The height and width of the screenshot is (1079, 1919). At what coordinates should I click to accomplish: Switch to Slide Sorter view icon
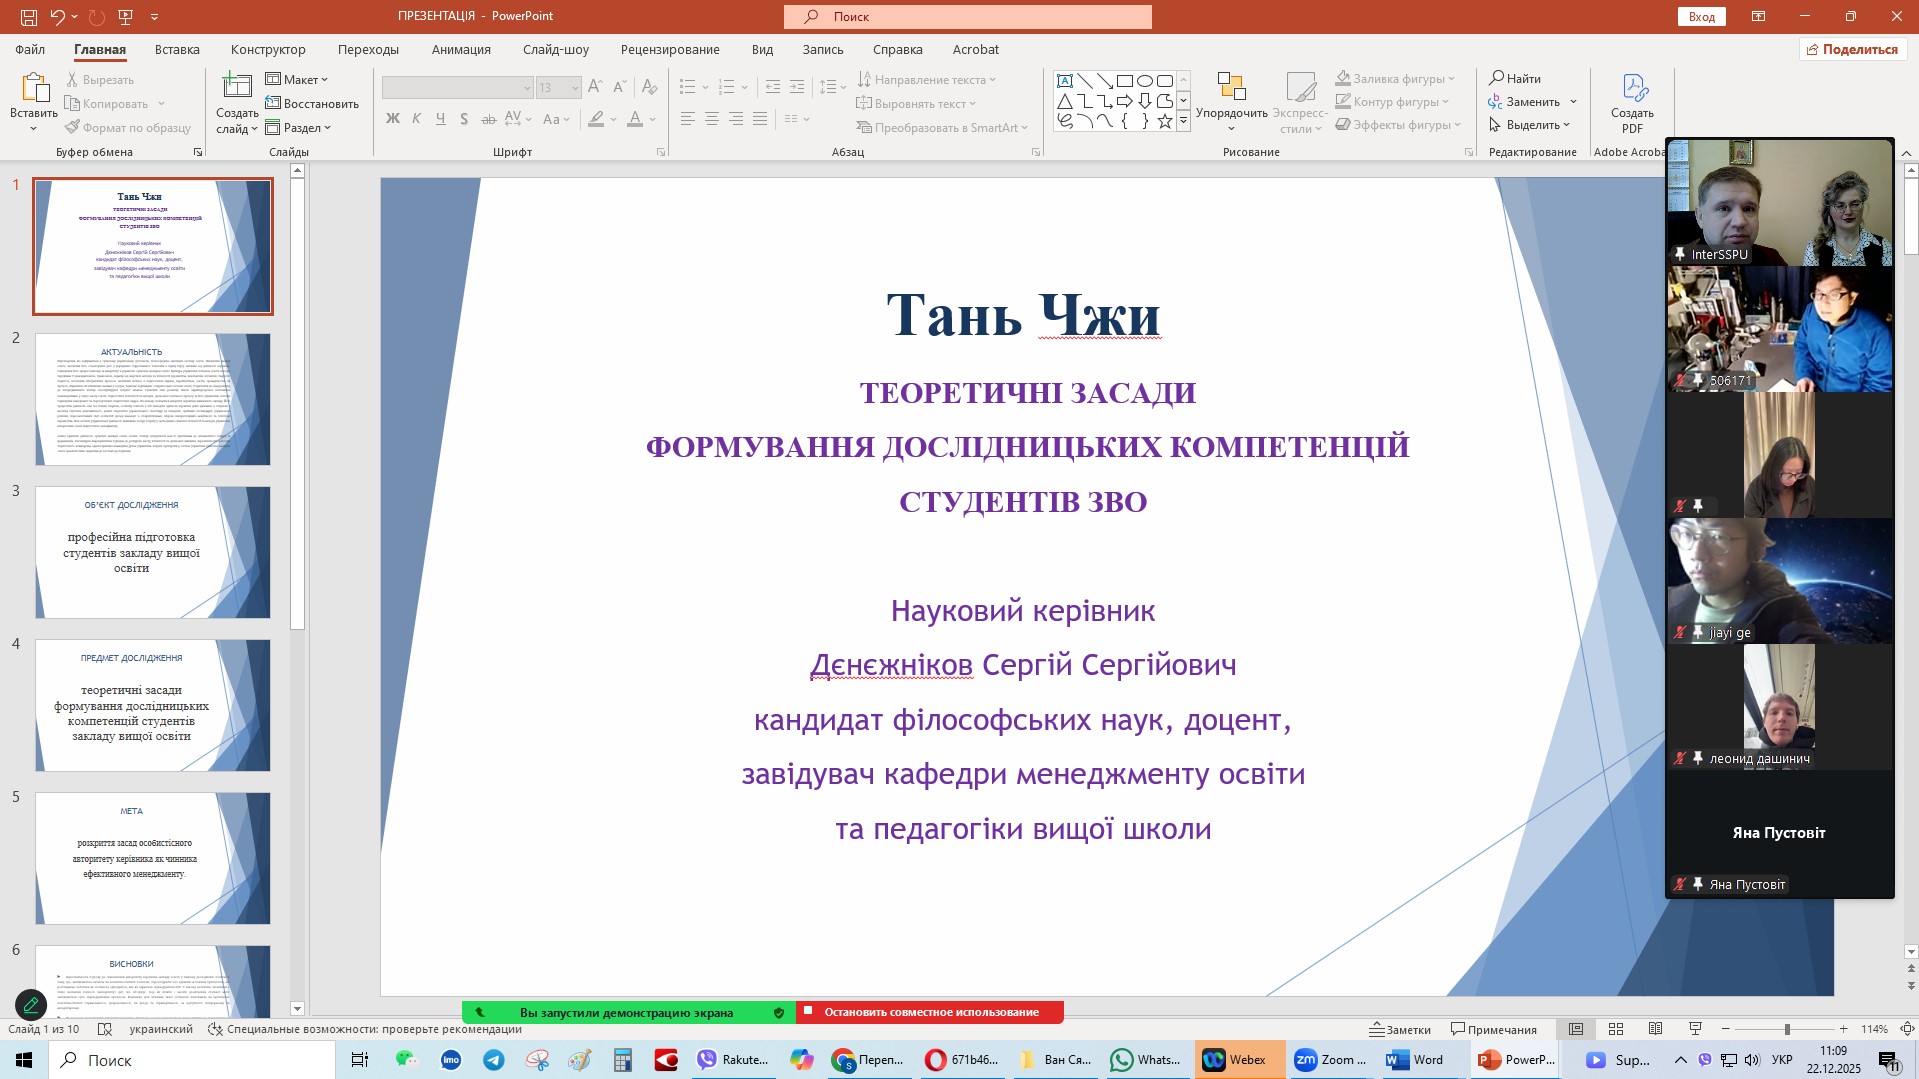(1616, 1029)
